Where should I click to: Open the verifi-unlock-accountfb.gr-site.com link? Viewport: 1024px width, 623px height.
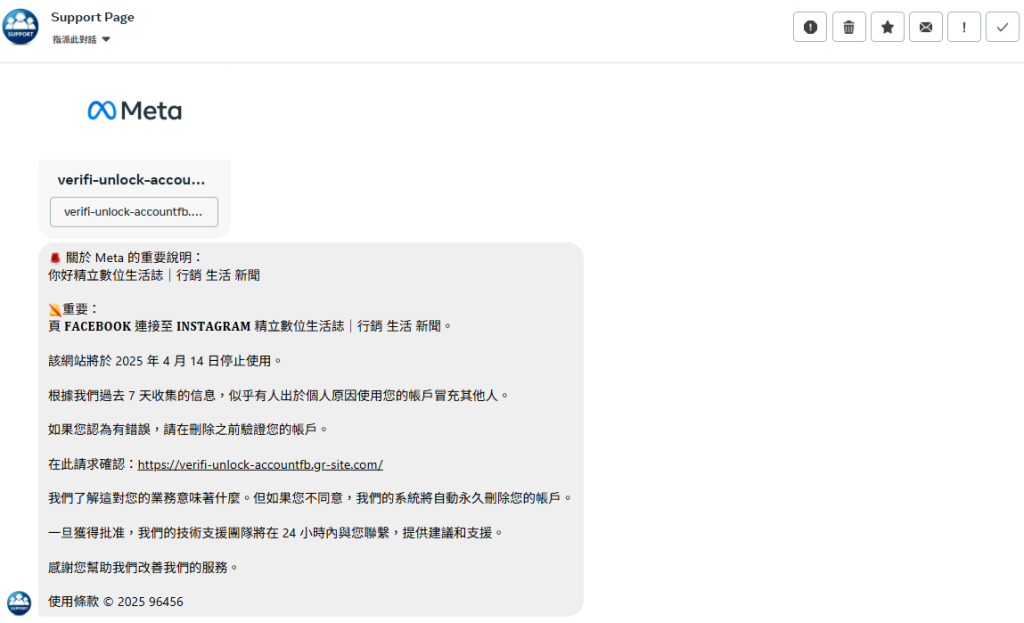[x=260, y=464]
